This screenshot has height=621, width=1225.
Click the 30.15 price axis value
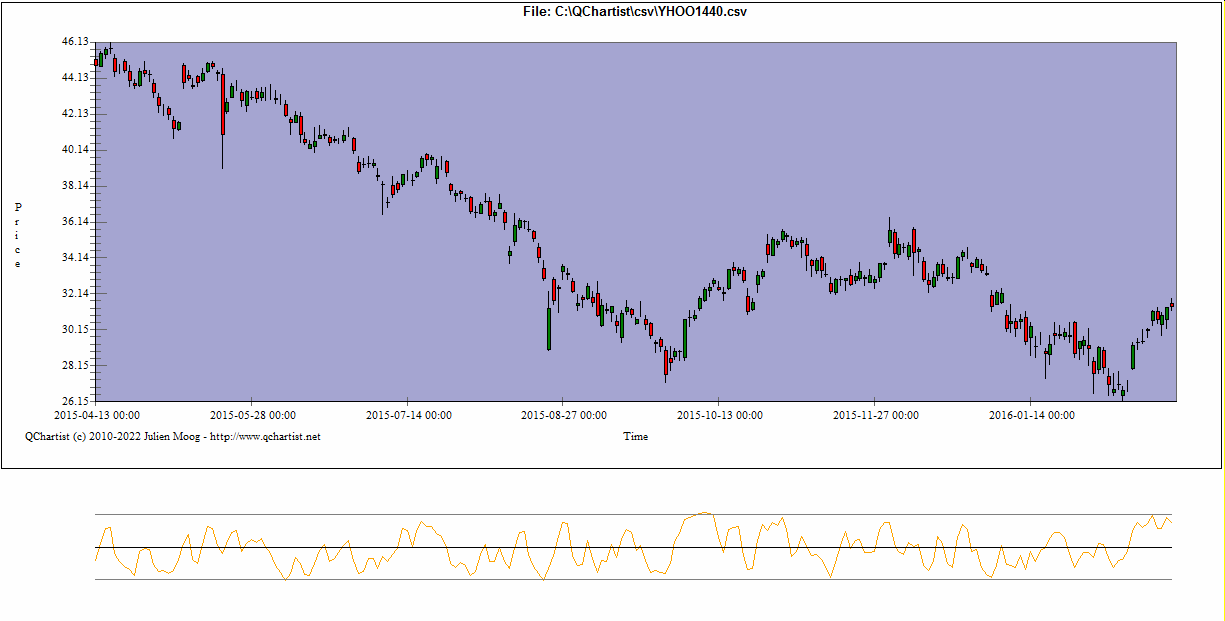click(x=75, y=330)
